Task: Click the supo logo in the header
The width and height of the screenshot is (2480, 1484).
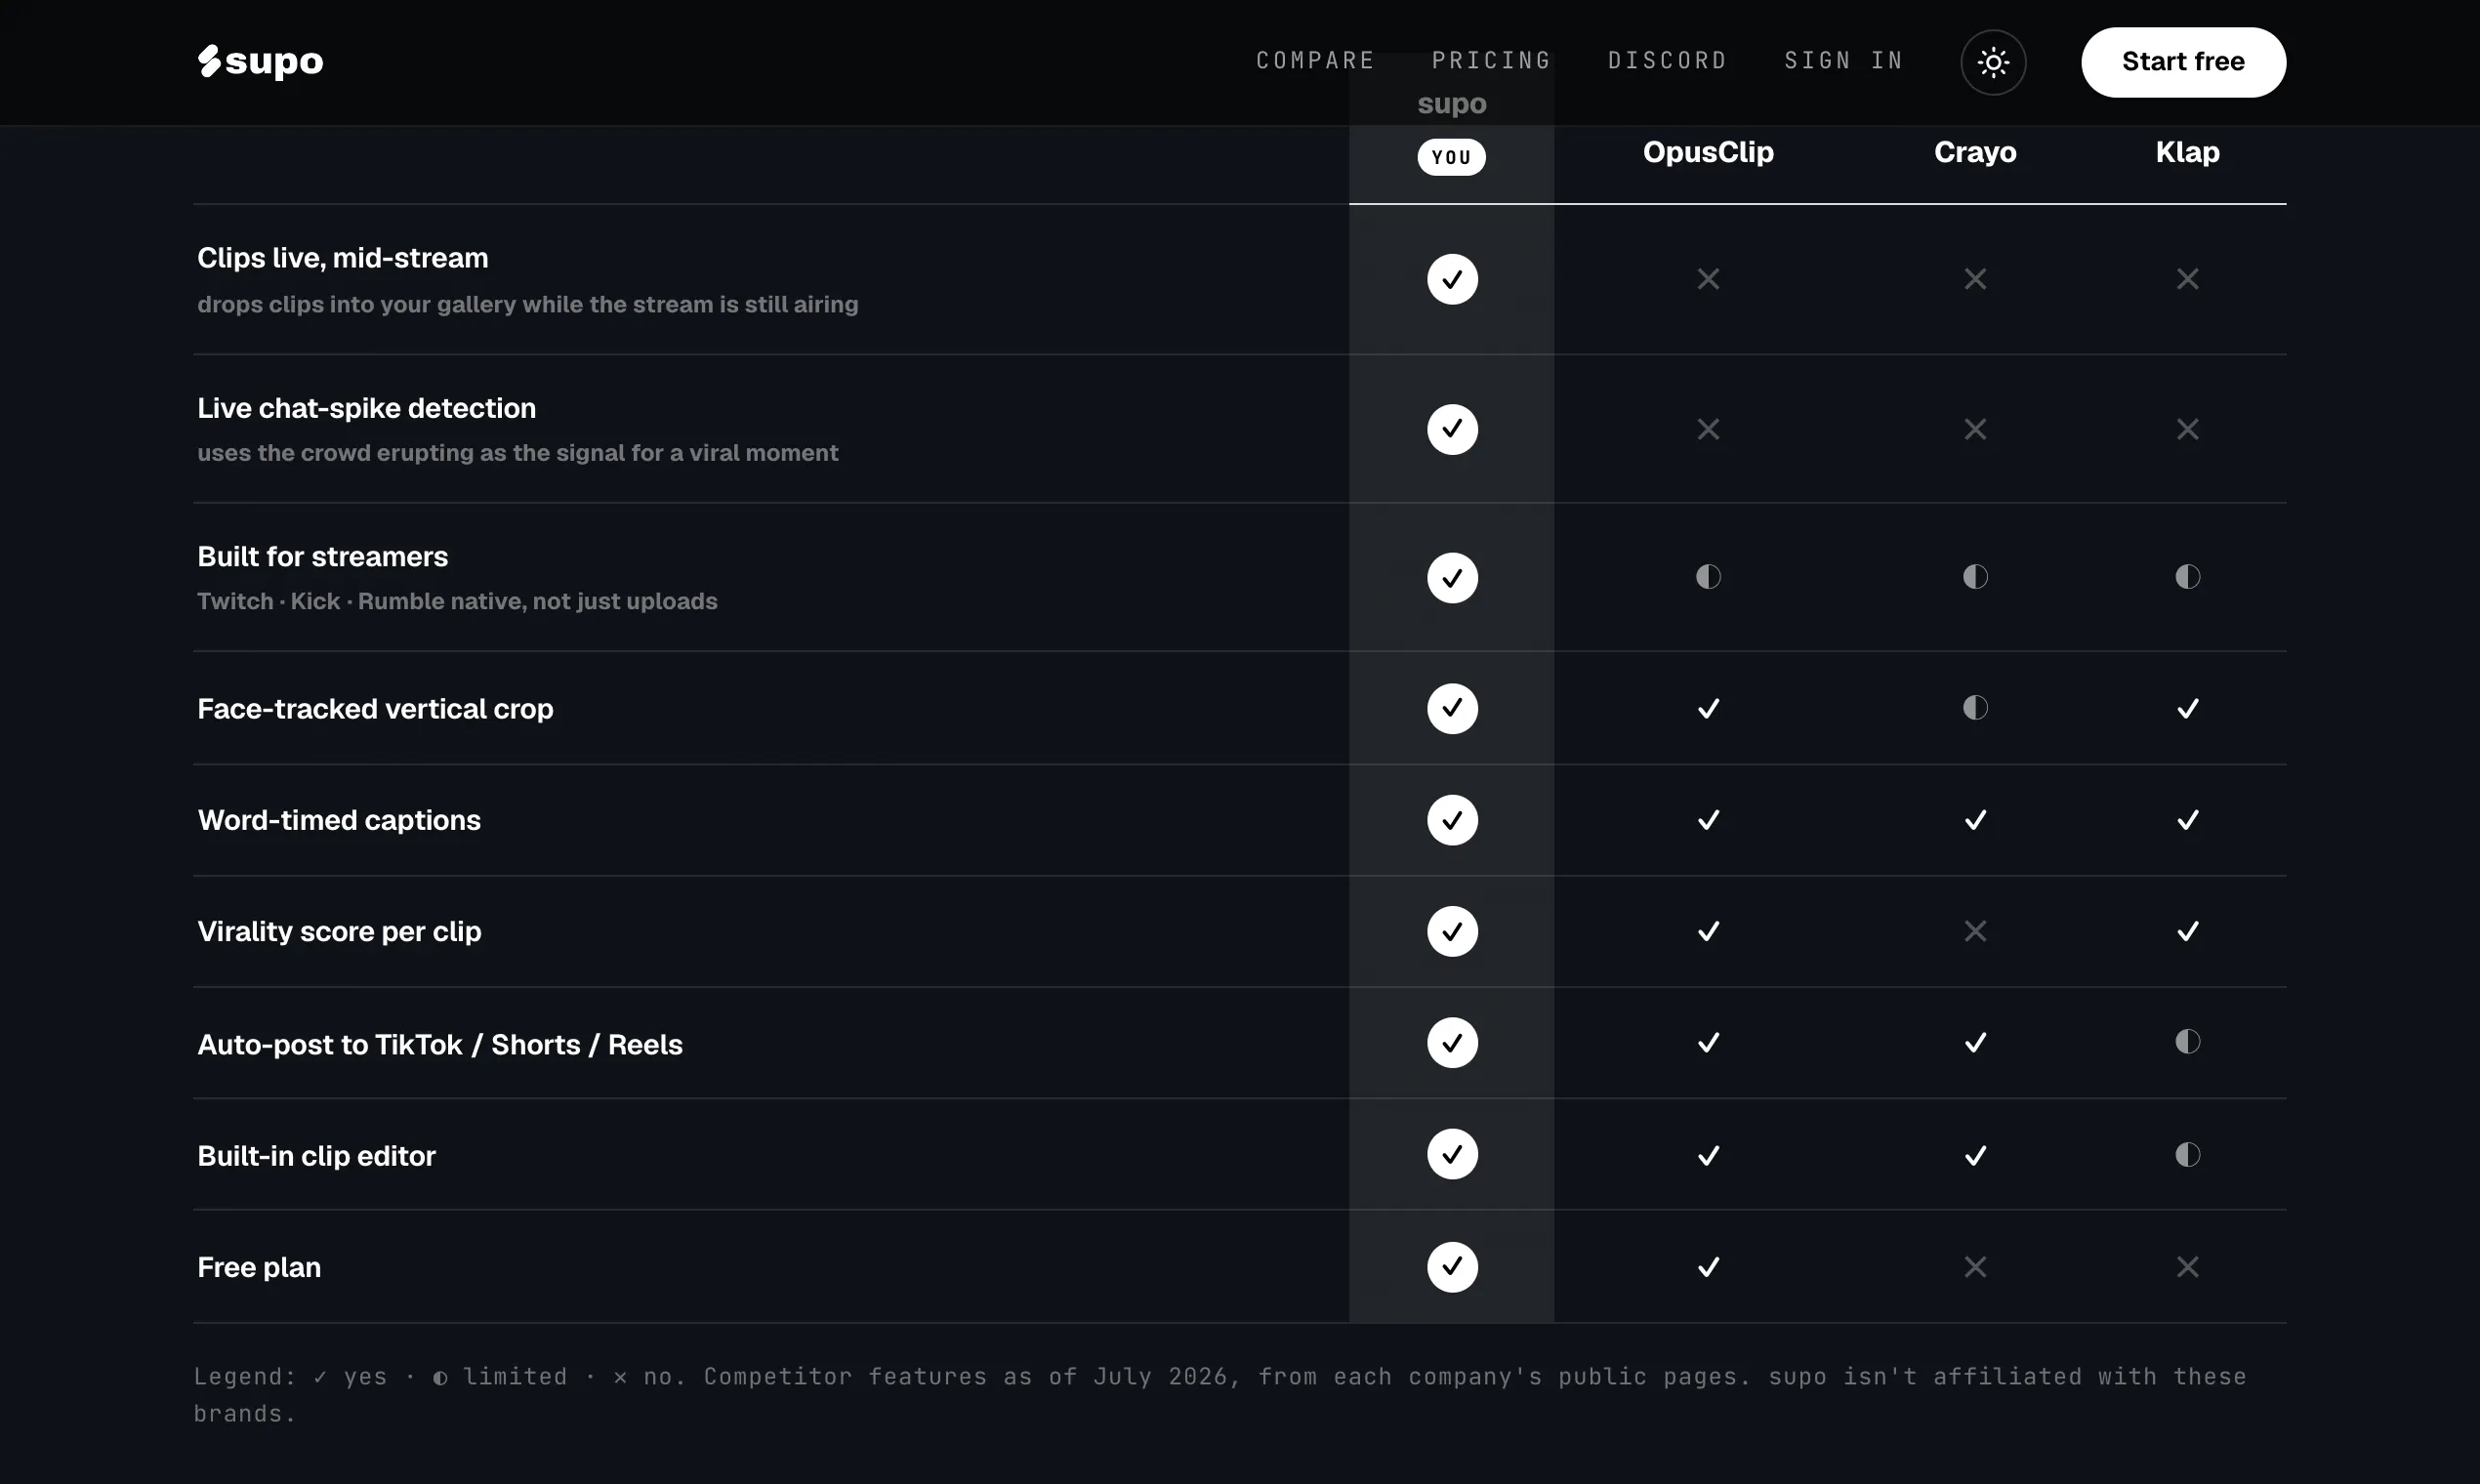Action: [x=260, y=61]
